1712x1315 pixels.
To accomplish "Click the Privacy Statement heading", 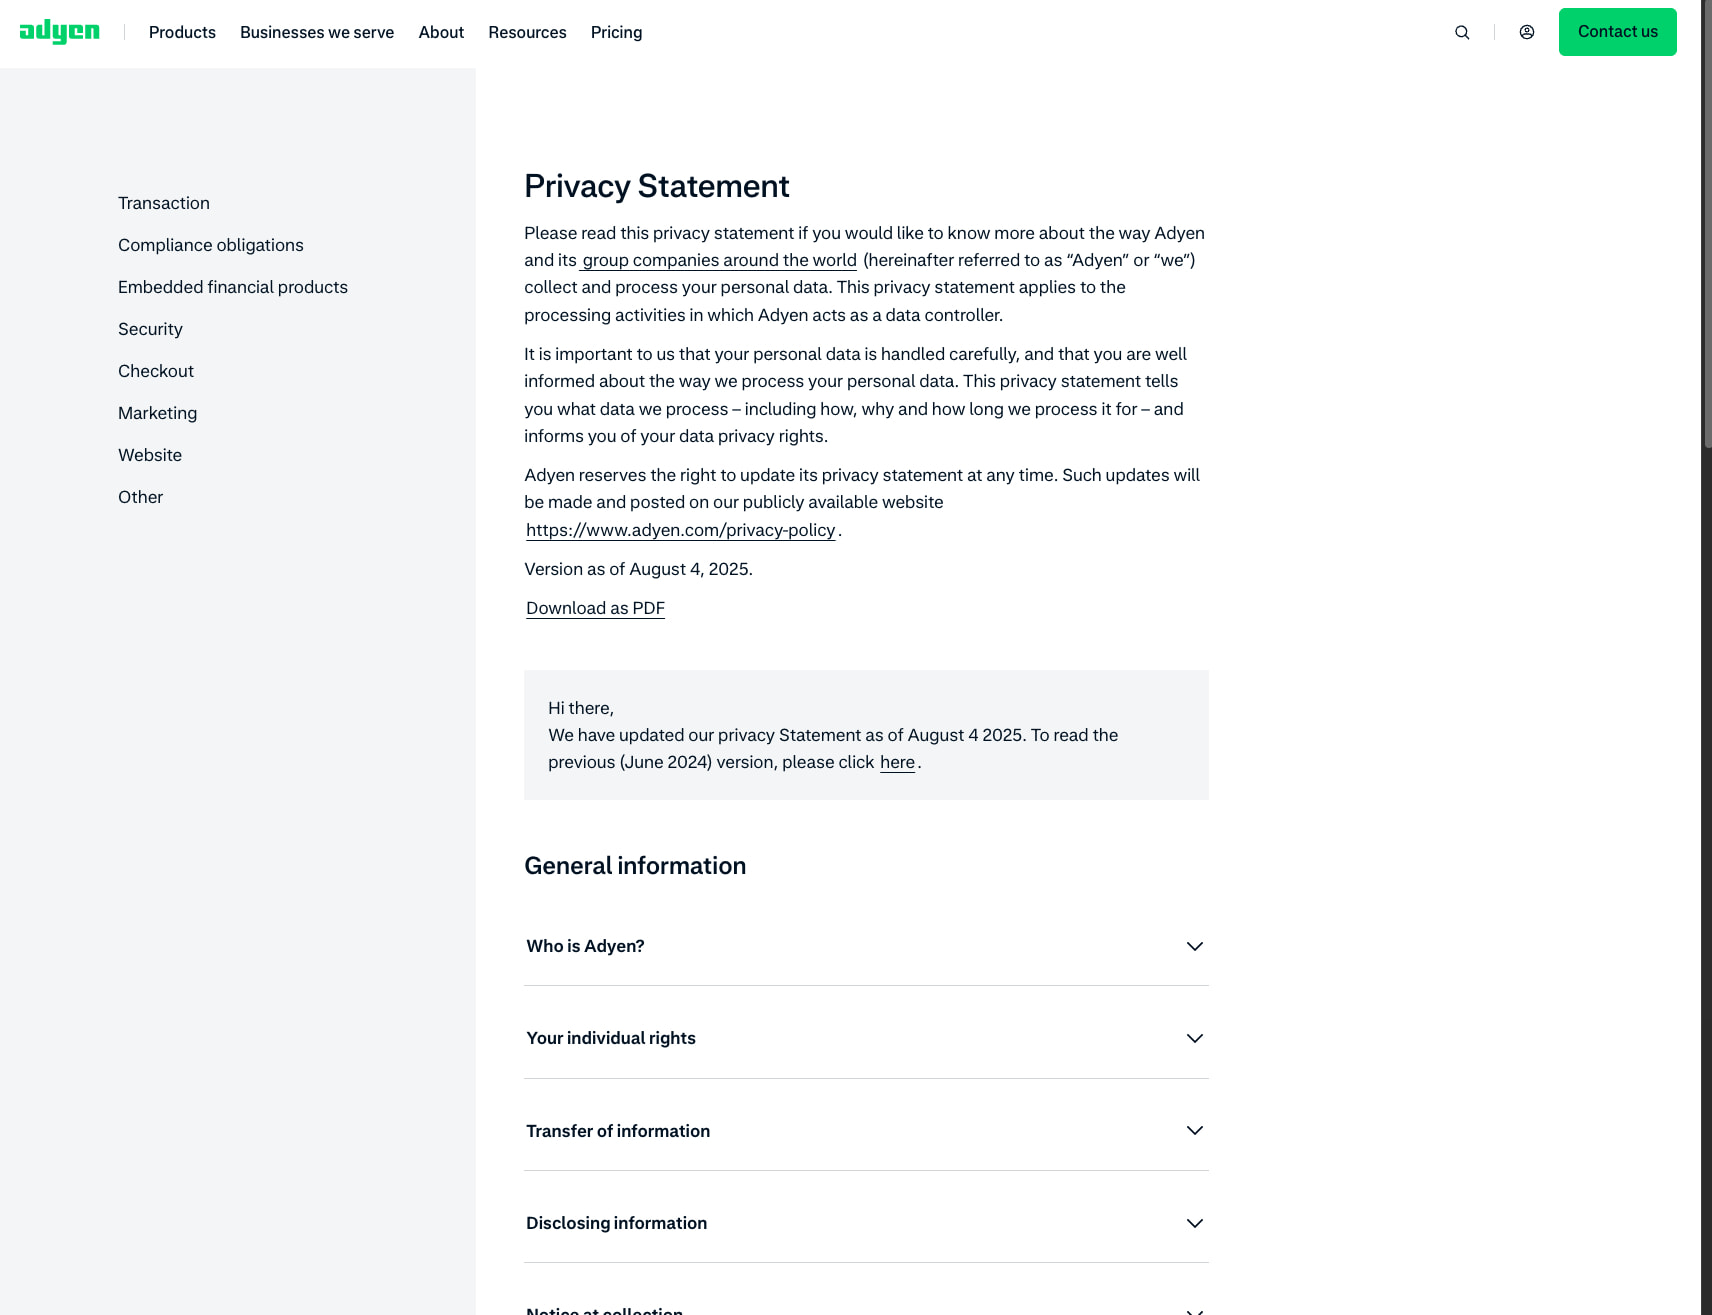I will [657, 186].
